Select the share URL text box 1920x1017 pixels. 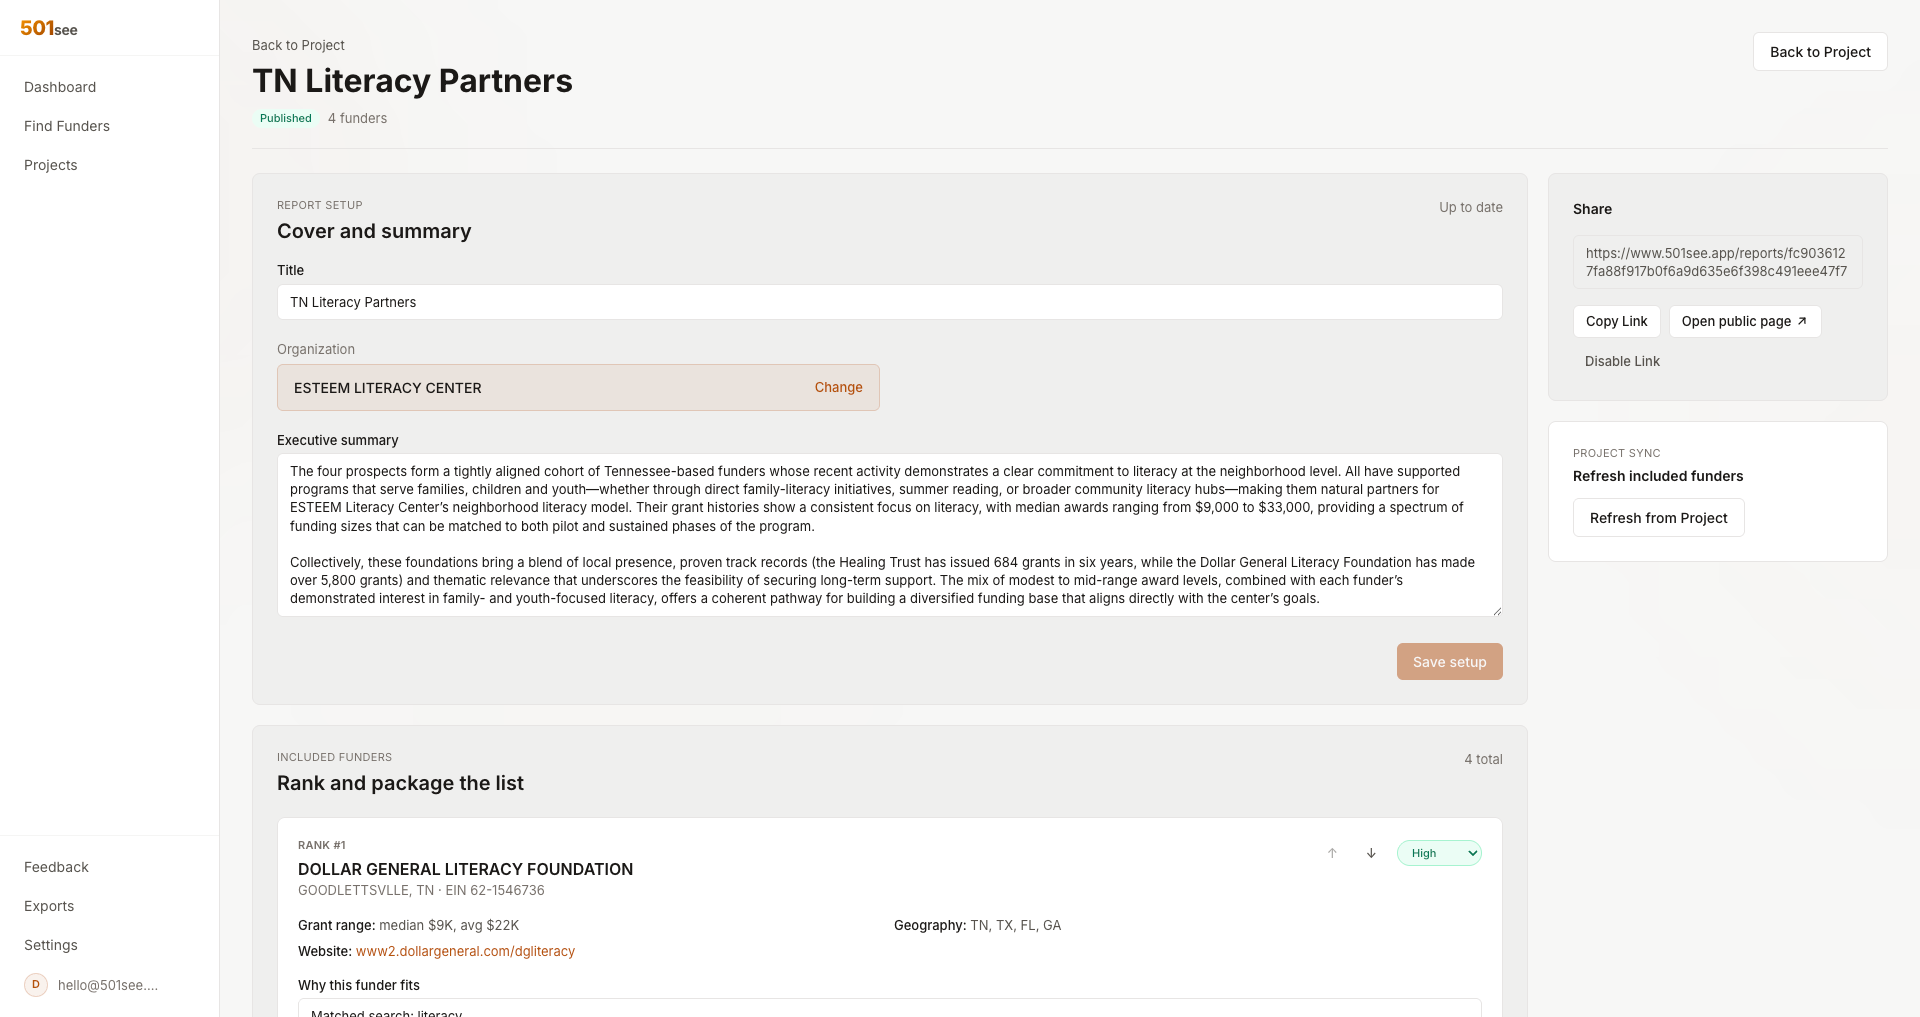(x=1717, y=262)
